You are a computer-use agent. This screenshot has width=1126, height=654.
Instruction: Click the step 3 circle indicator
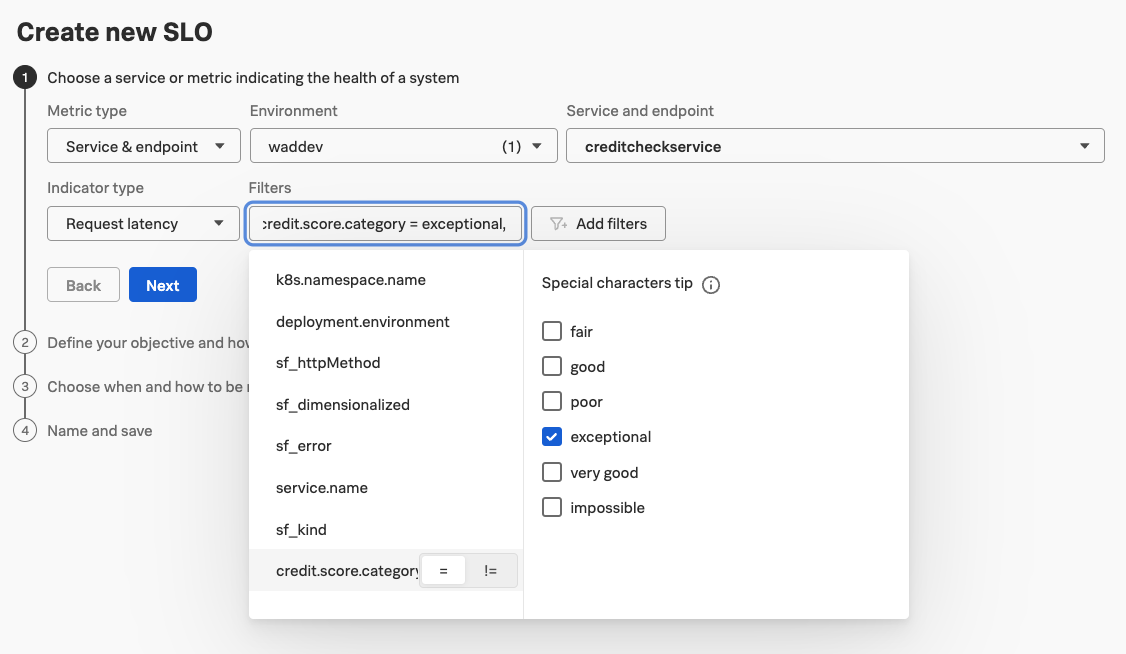pyautogui.click(x=24, y=386)
